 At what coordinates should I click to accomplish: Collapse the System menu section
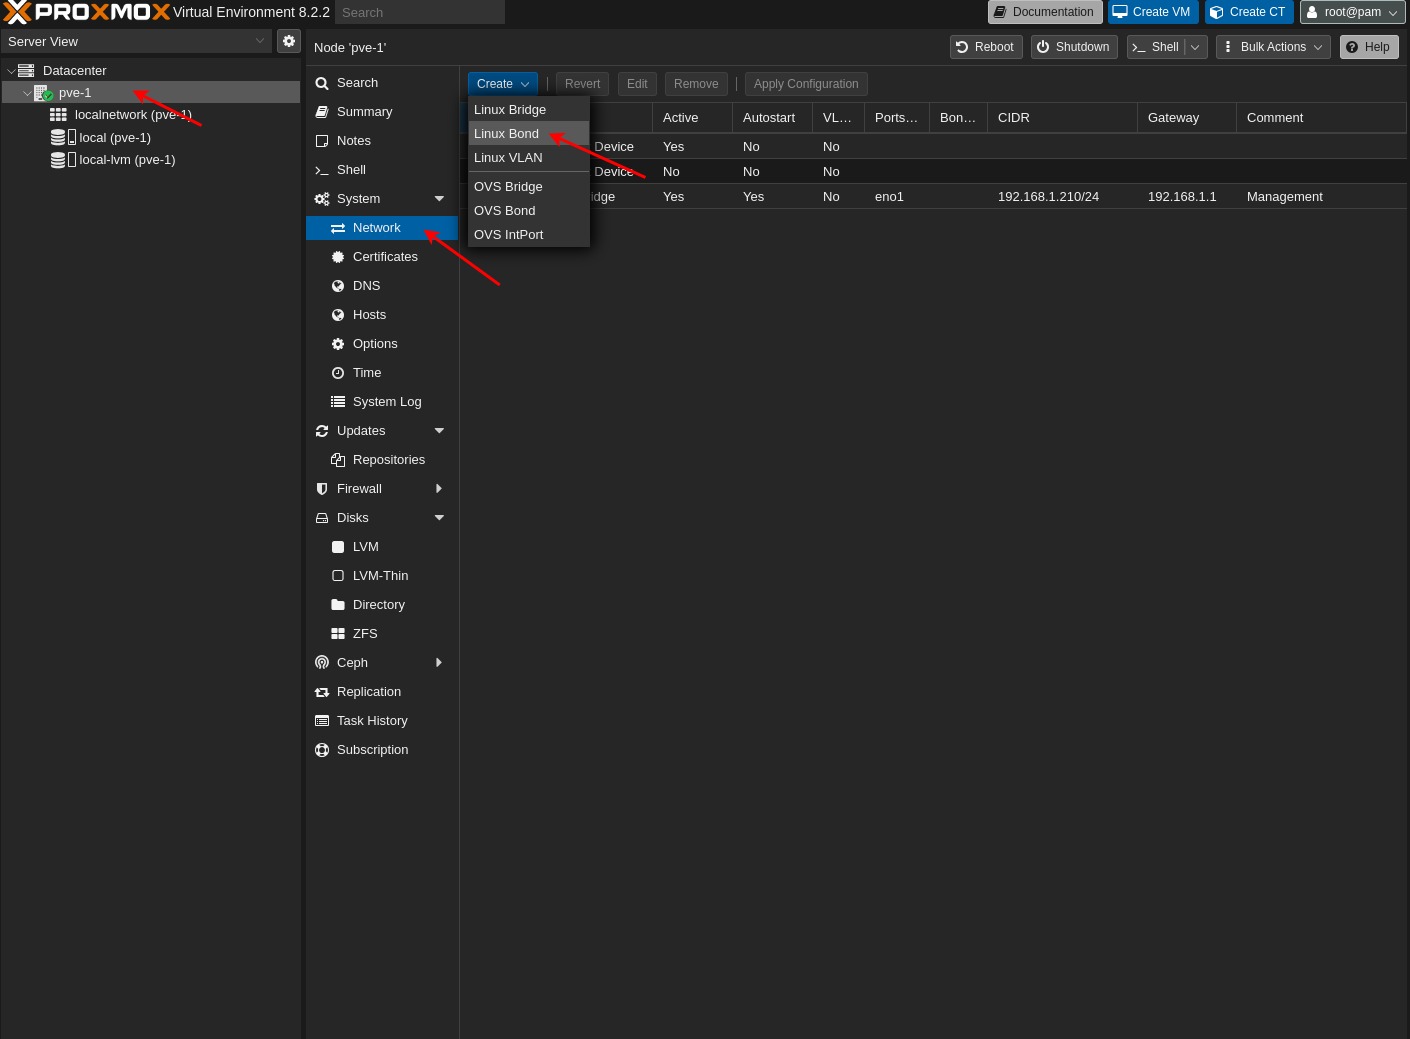(439, 199)
